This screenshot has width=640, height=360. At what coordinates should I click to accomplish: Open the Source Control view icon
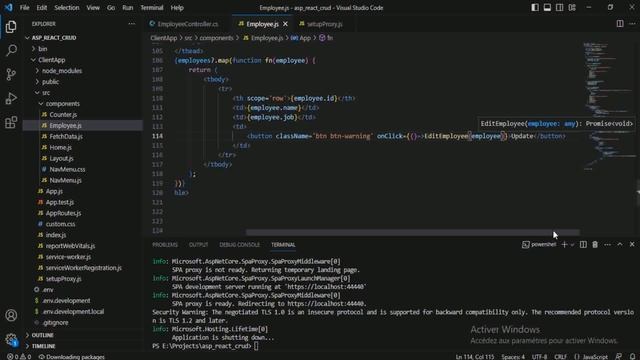[x=11, y=74]
